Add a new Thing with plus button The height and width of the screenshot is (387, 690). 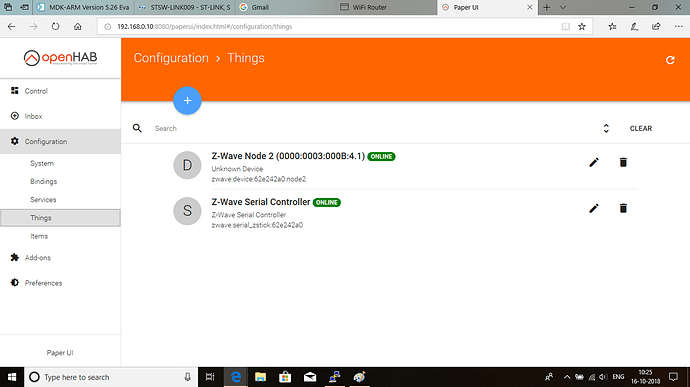(187, 100)
